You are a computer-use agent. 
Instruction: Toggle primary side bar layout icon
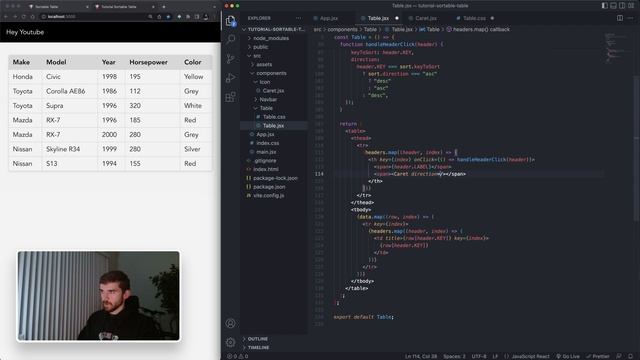tap(604, 6)
